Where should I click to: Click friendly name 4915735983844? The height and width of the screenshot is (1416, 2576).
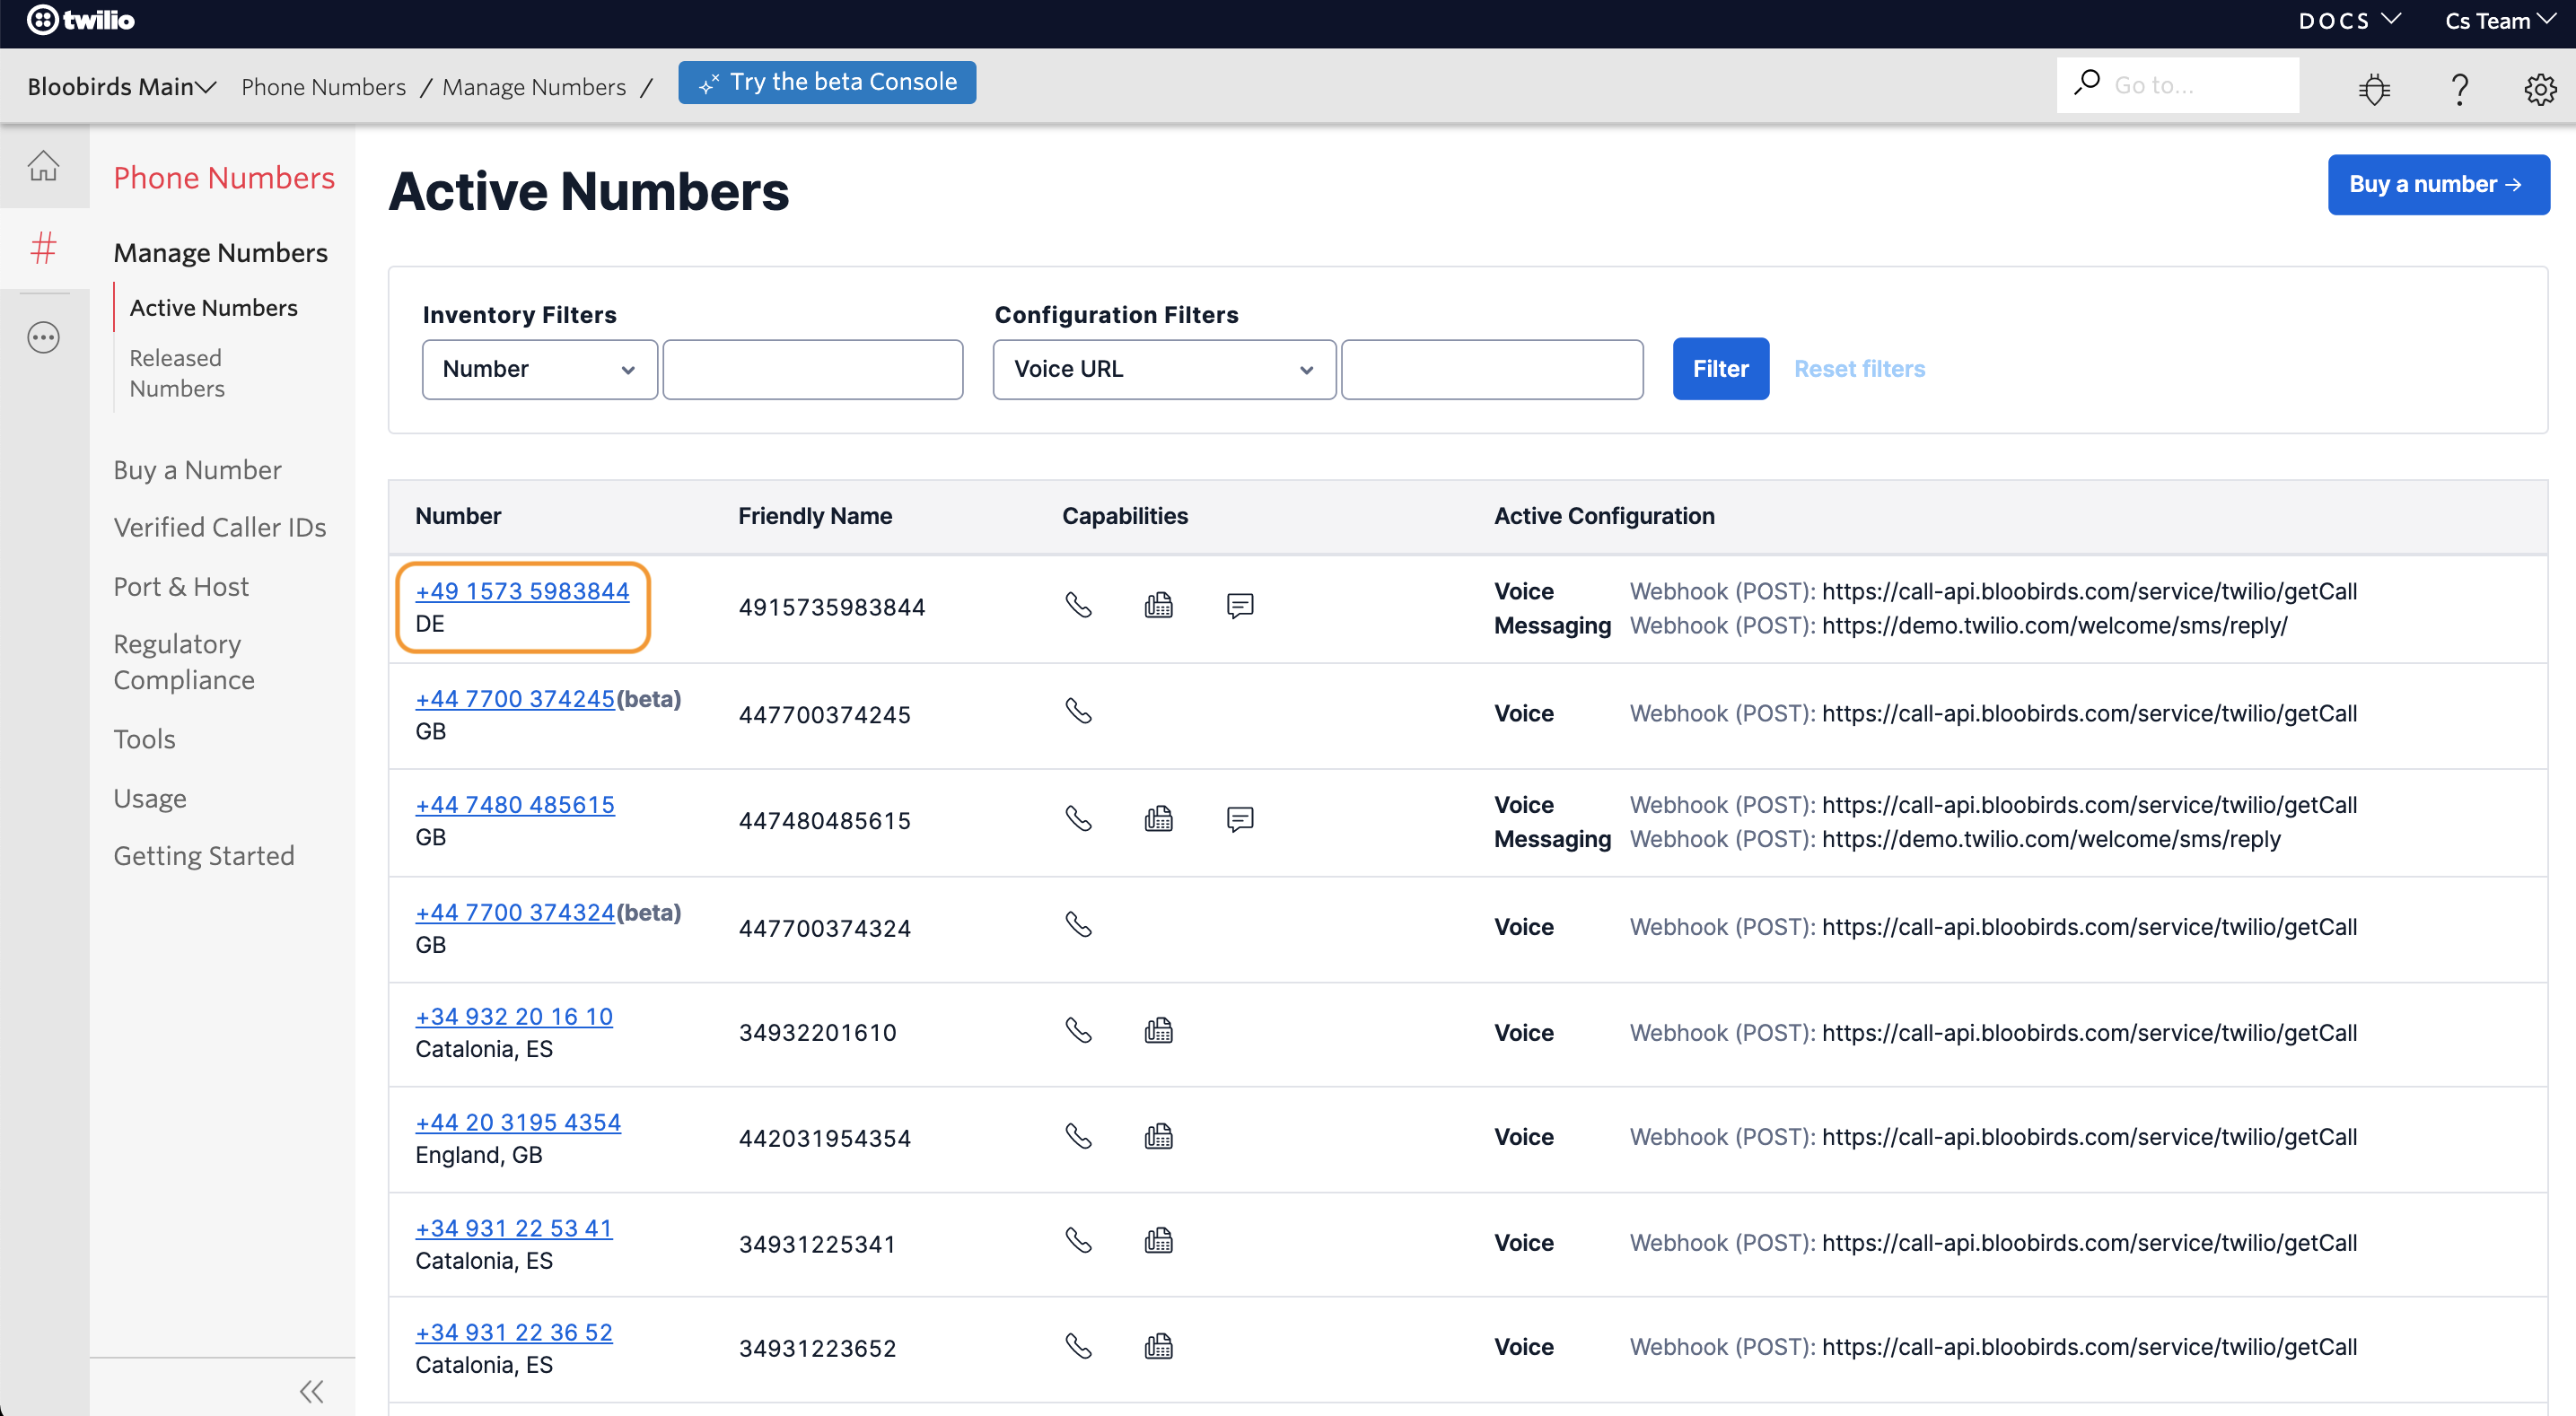click(832, 607)
